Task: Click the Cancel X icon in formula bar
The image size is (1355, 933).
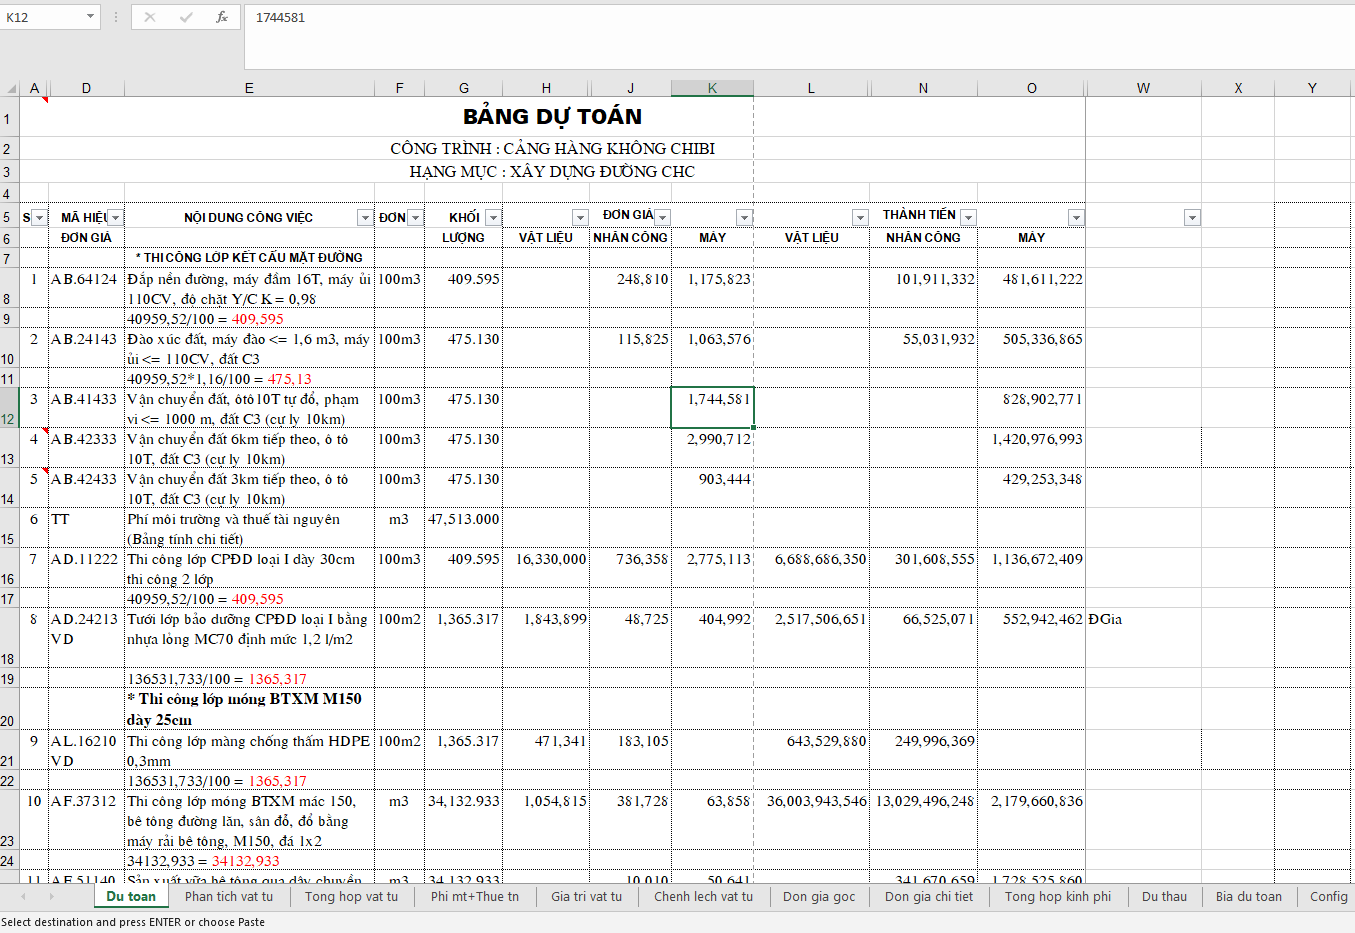Action: [x=150, y=17]
